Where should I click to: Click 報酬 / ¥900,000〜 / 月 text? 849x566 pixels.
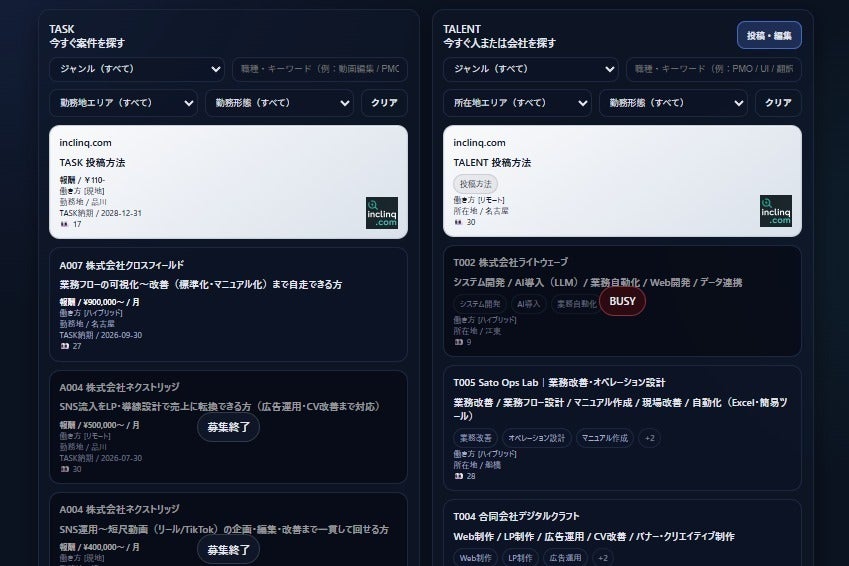(100, 302)
